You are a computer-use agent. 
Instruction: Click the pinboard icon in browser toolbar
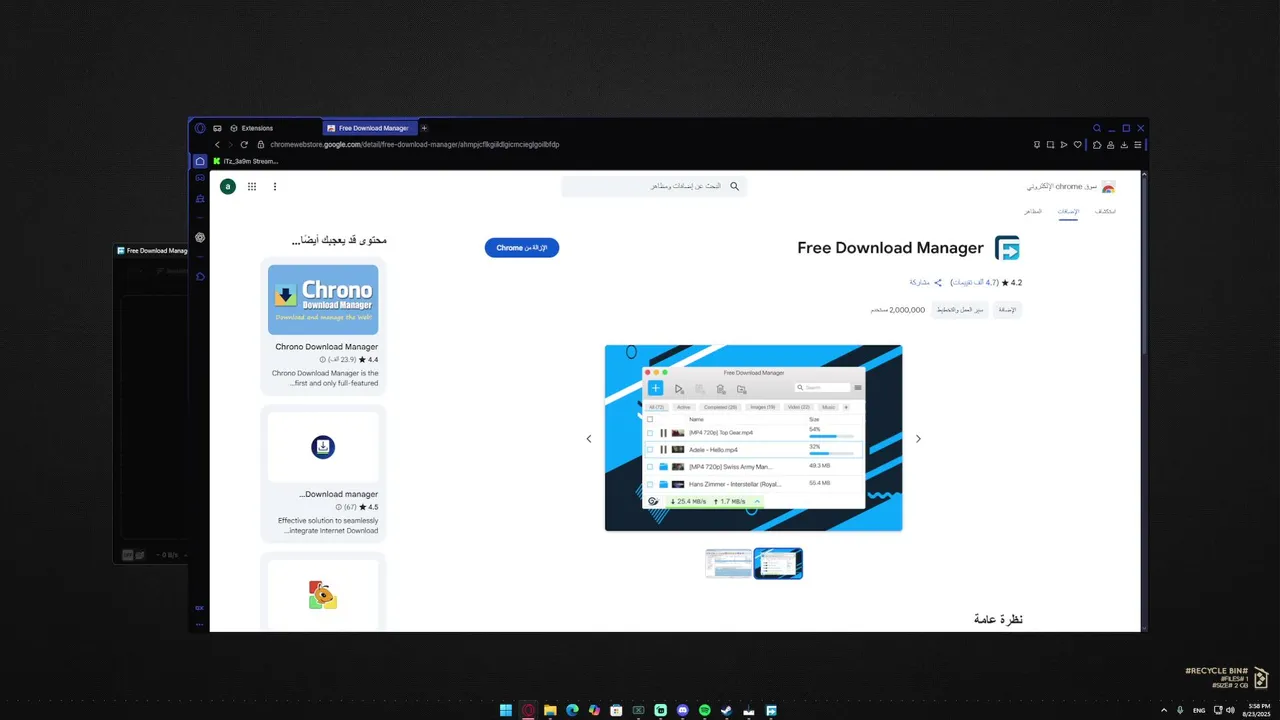1037,144
